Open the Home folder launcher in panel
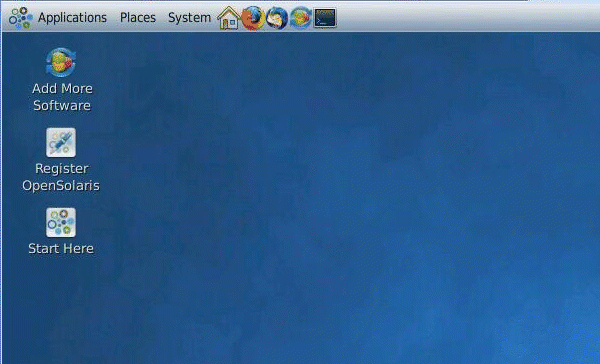 pyautogui.click(x=228, y=18)
